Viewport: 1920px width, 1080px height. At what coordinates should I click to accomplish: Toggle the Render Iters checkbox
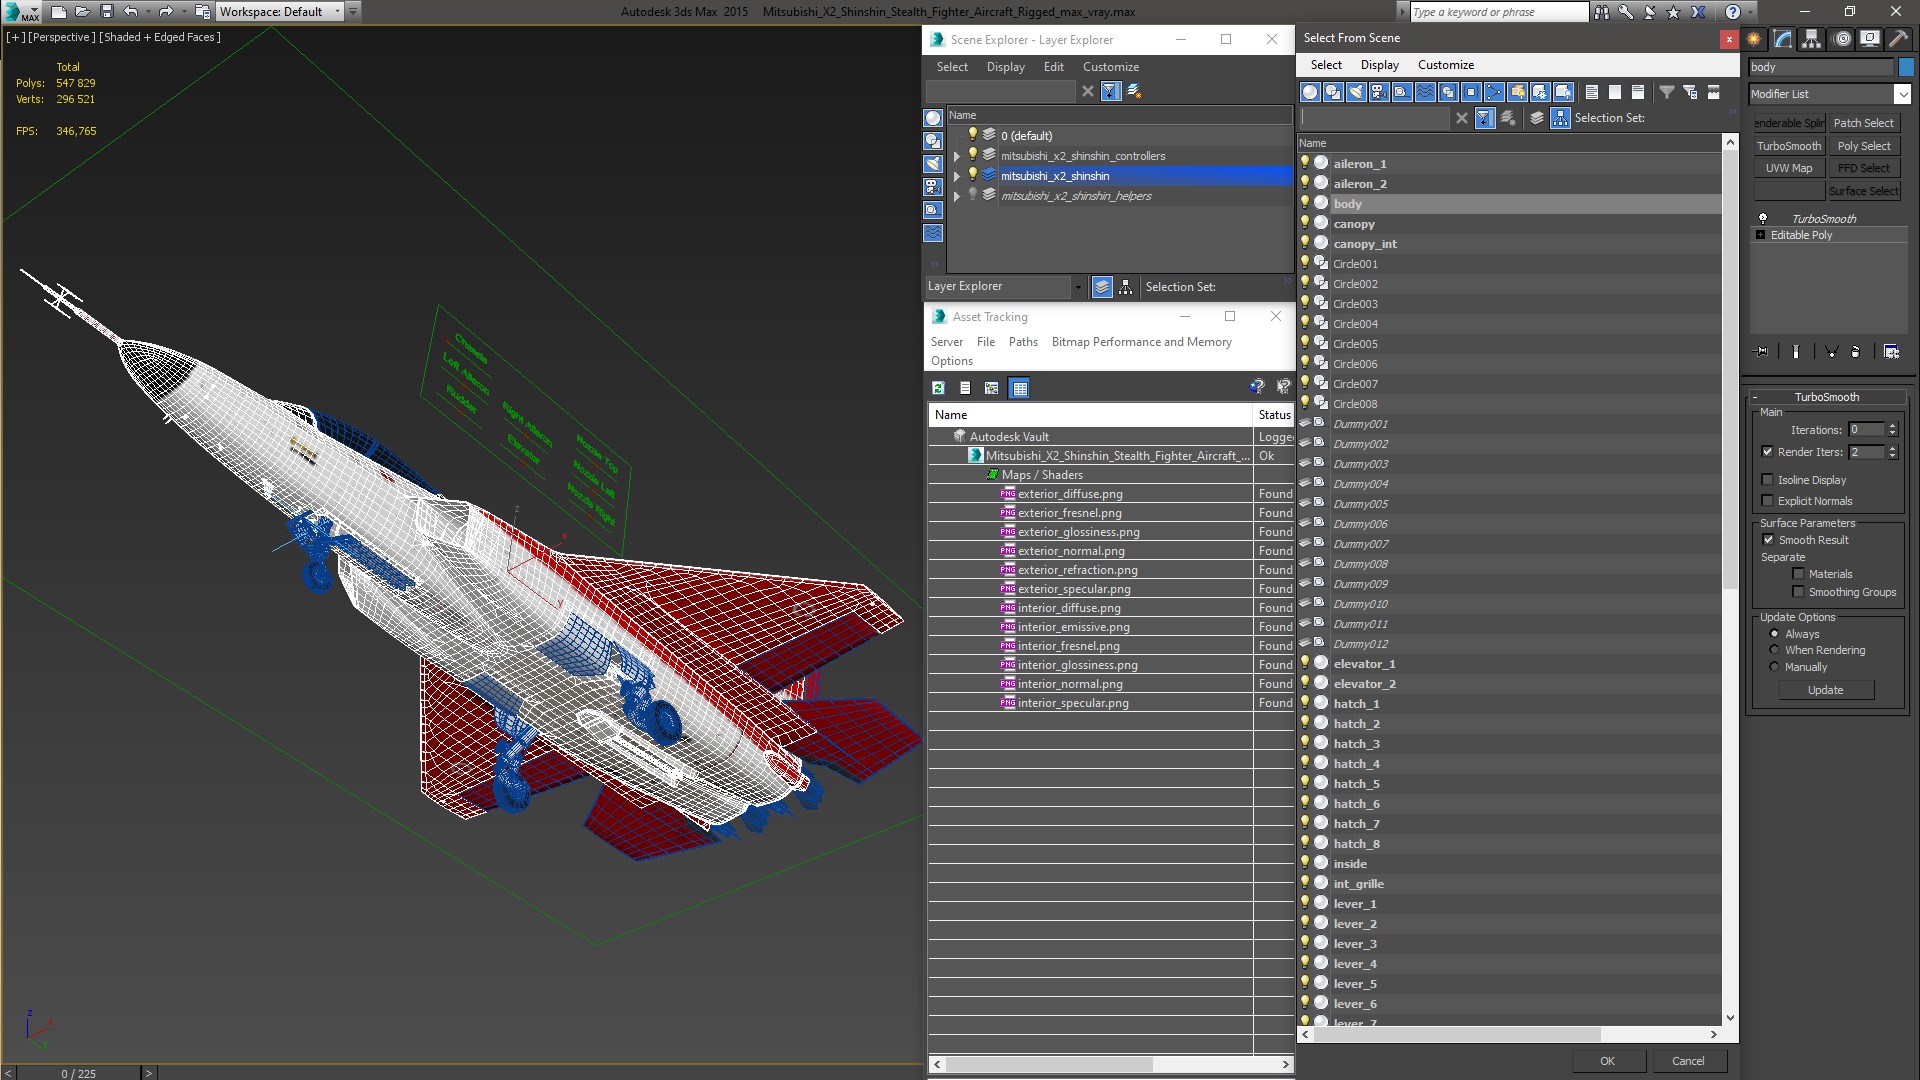(x=1767, y=452)
